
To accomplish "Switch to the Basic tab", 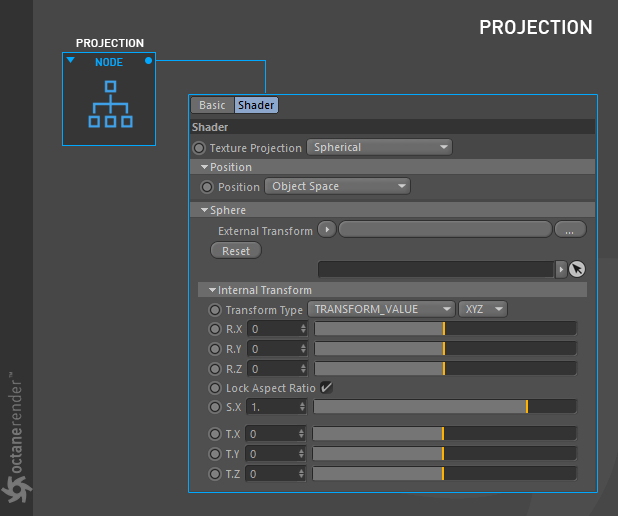I will coord(212,105).
